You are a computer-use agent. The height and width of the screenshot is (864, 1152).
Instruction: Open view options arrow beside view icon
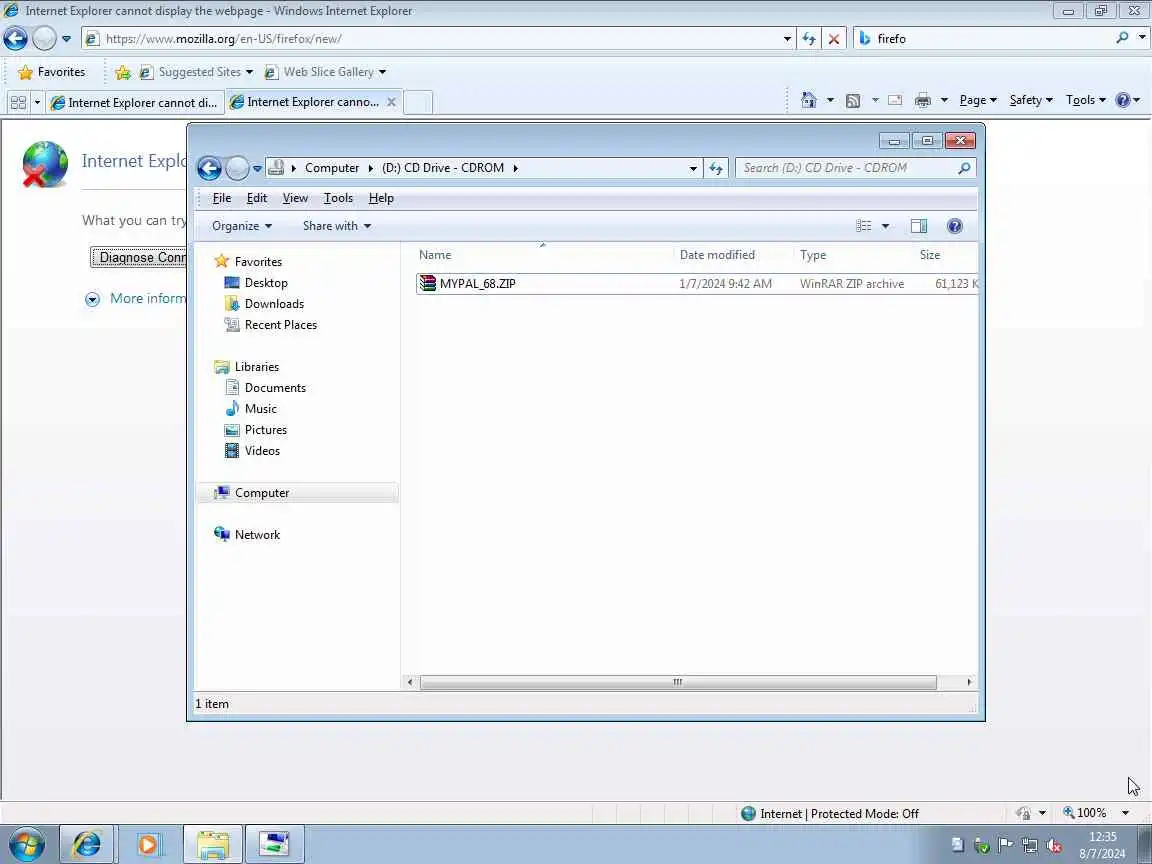tap(885, 226)
